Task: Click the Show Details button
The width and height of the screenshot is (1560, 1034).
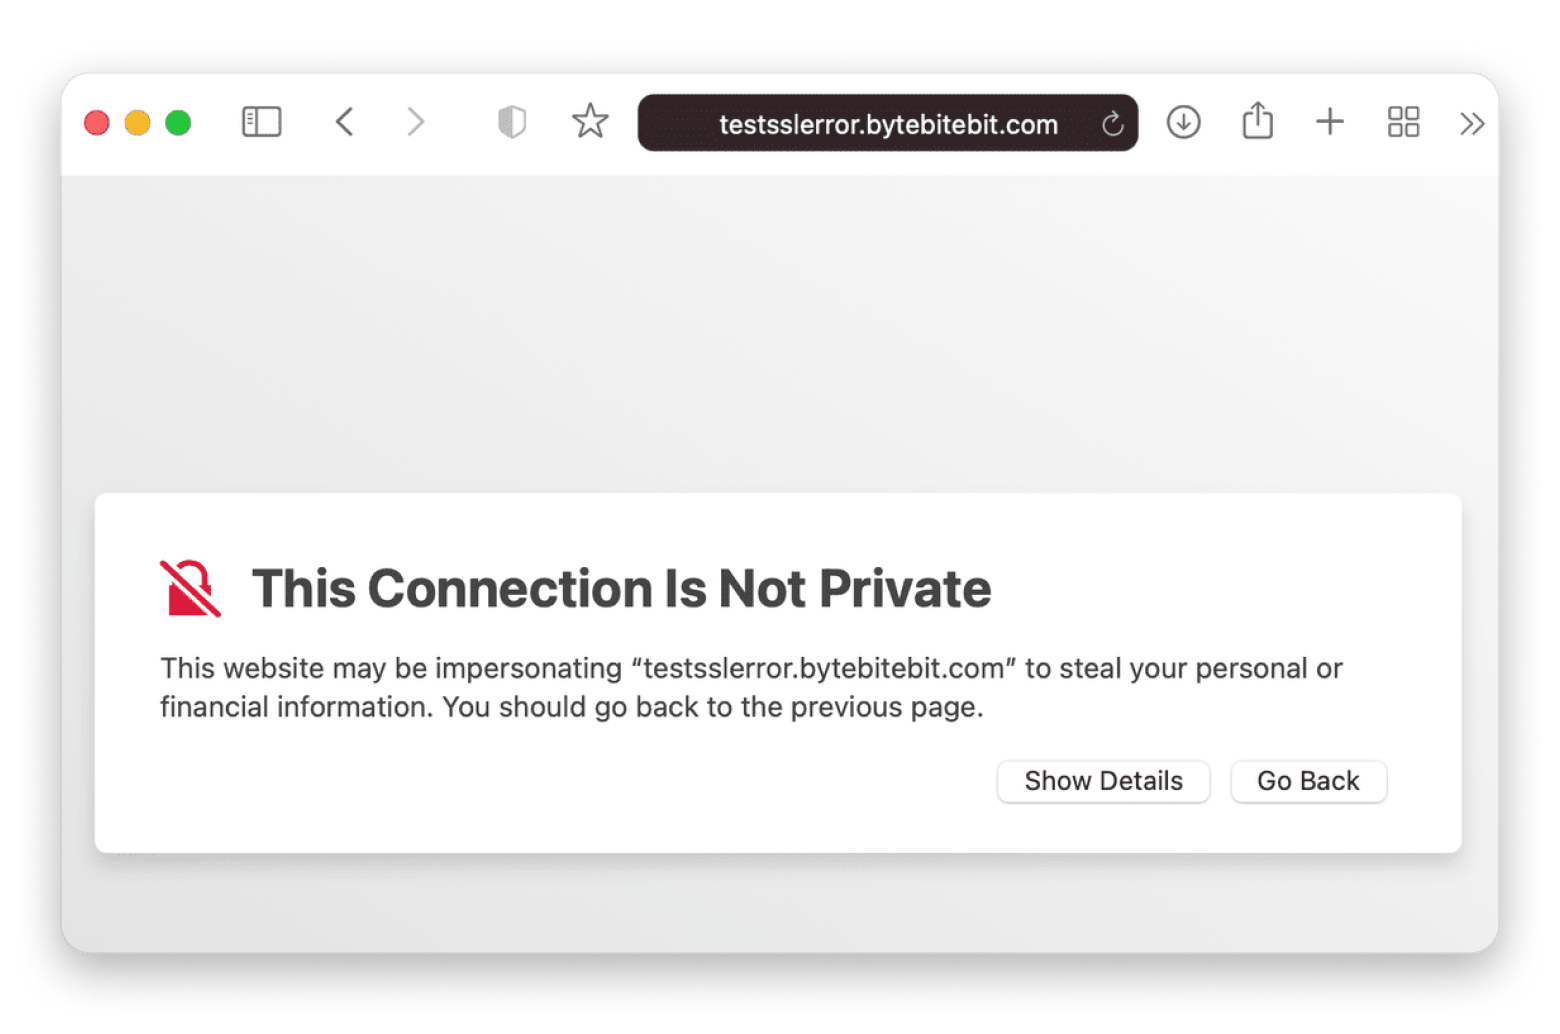Action: point(1103,781)
